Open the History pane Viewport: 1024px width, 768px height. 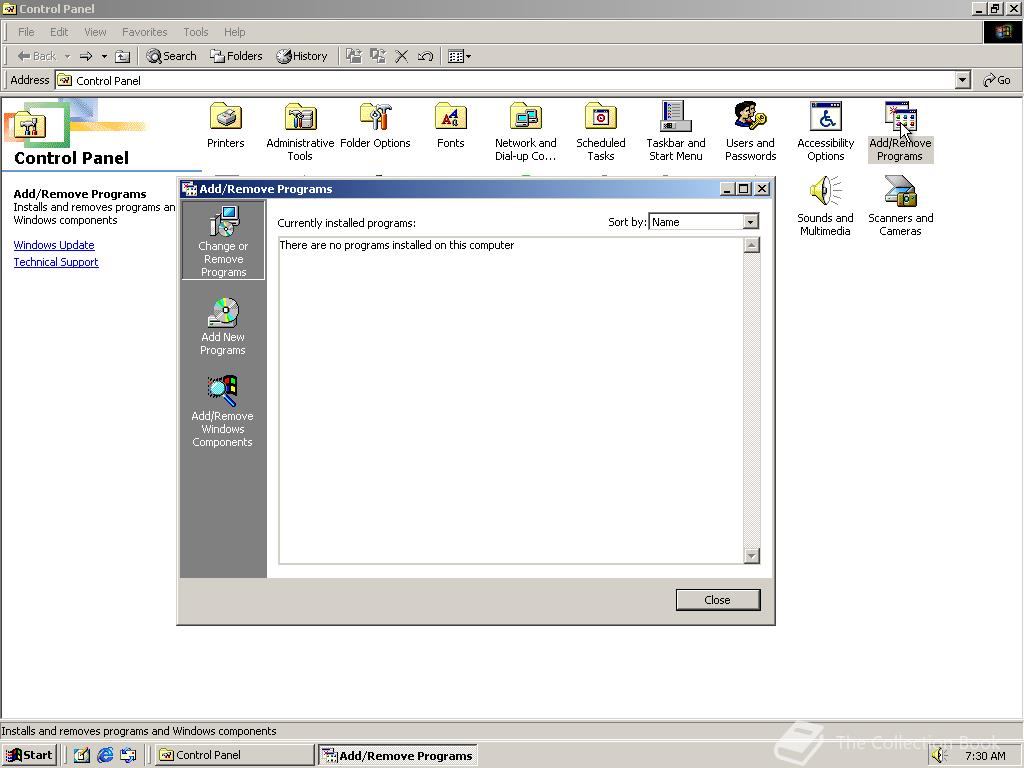(x=302, y=56)
